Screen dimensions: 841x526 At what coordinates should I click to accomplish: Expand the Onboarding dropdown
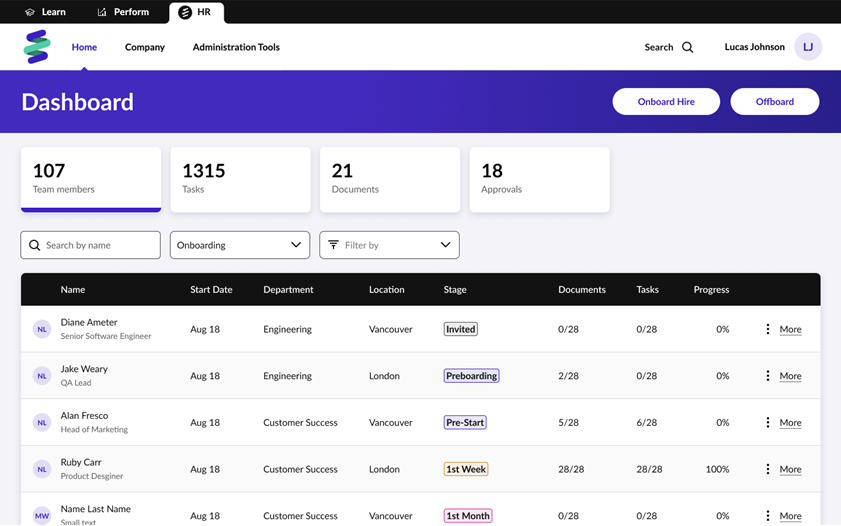click(239, 245)
